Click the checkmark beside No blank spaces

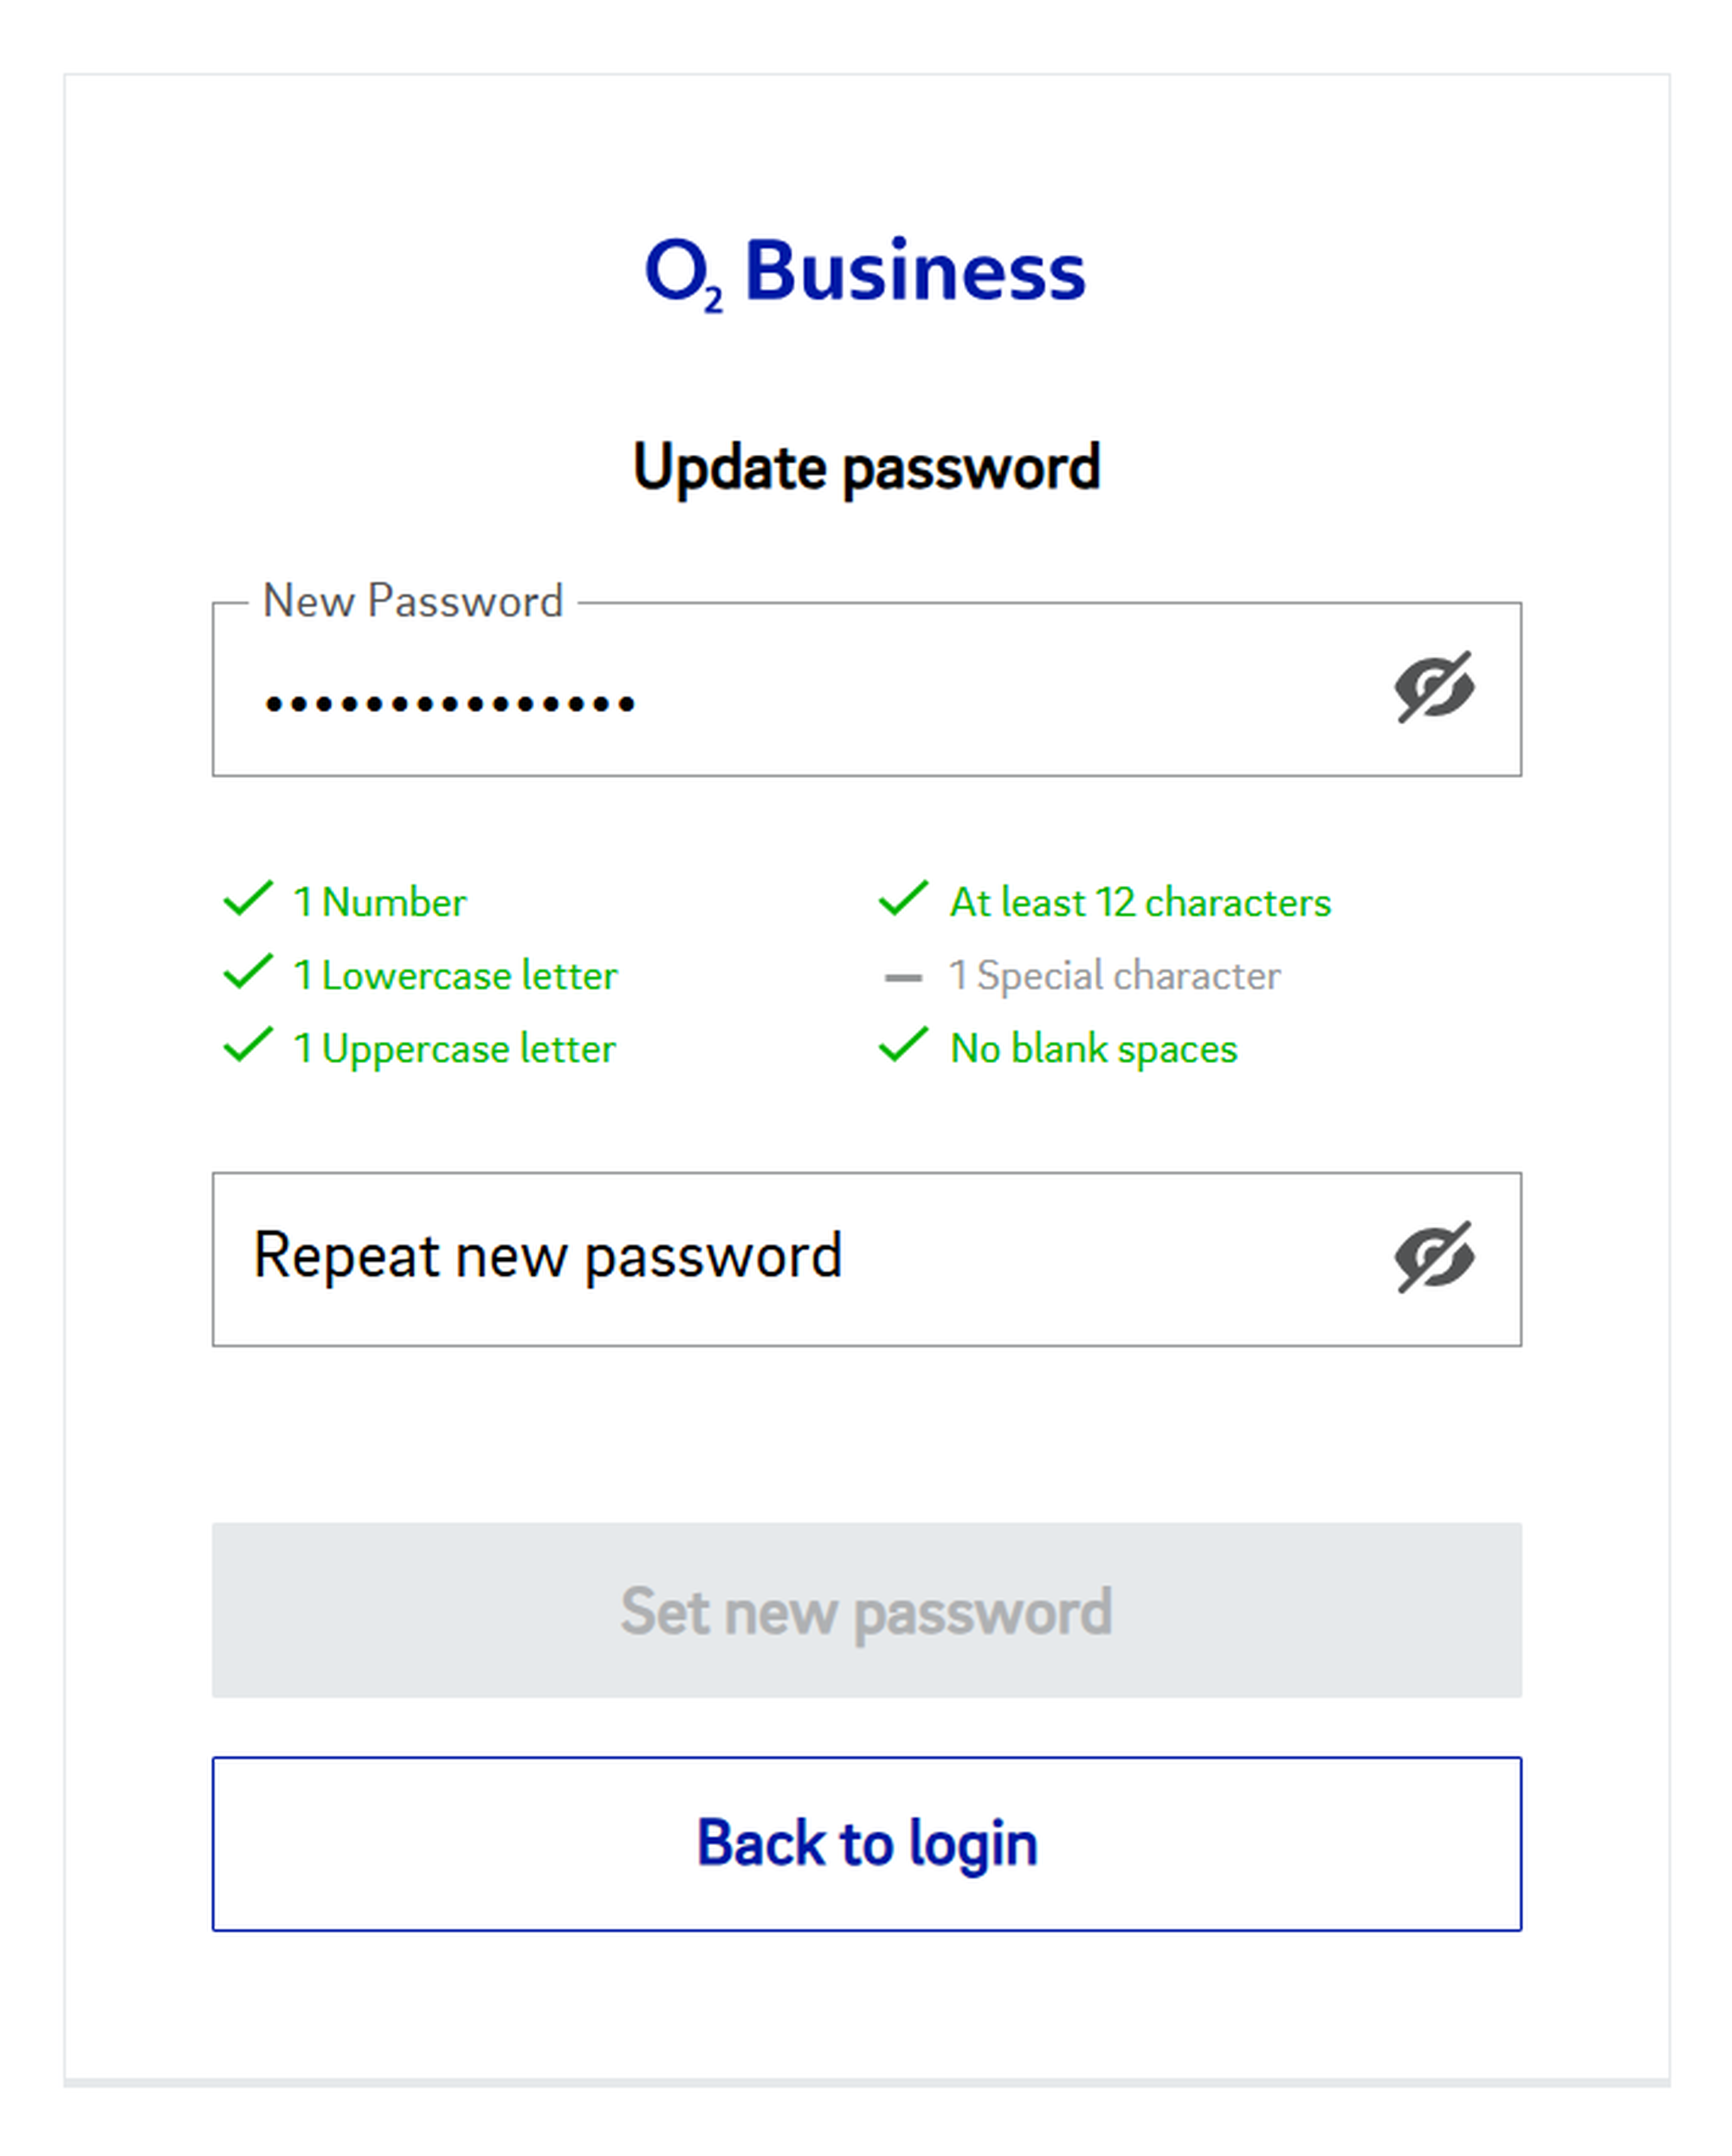pyautogui.click(x=903, y=1045)
